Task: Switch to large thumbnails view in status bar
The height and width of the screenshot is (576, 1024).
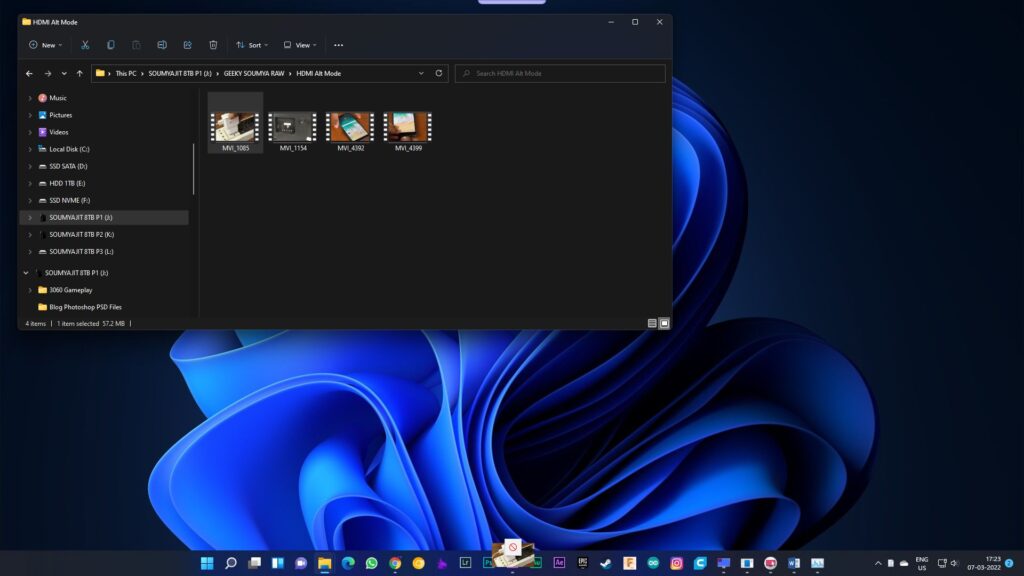Action: click(664, 323)
